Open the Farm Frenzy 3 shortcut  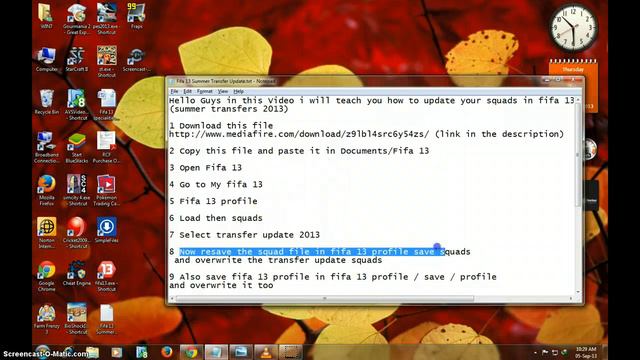coord(46,319)
